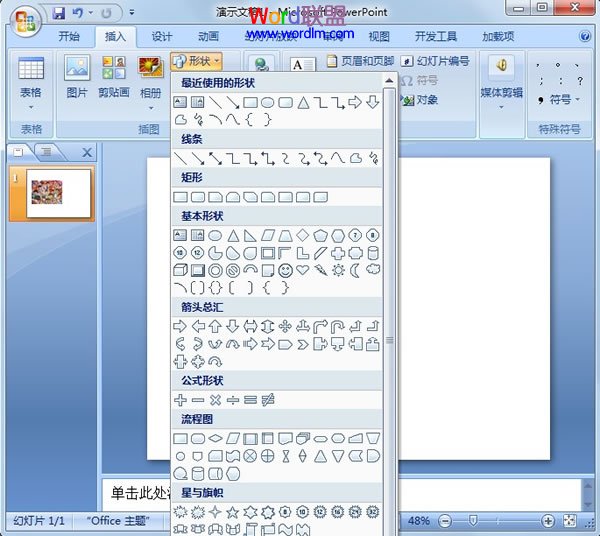Viewport: 600px width, 536px height.
Task: Choose the 5-point star in 星与旗帜
Action: (x=232, y=512)
